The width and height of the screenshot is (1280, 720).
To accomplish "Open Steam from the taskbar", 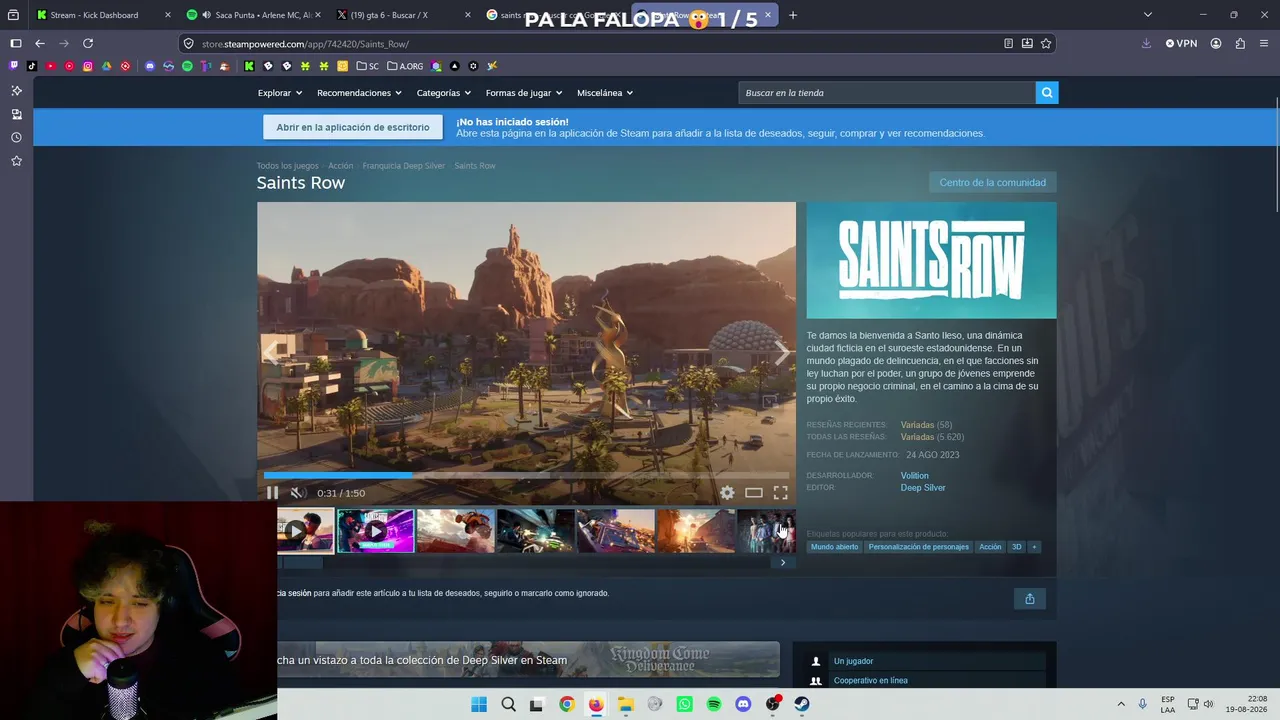I will tap(802, 704).
